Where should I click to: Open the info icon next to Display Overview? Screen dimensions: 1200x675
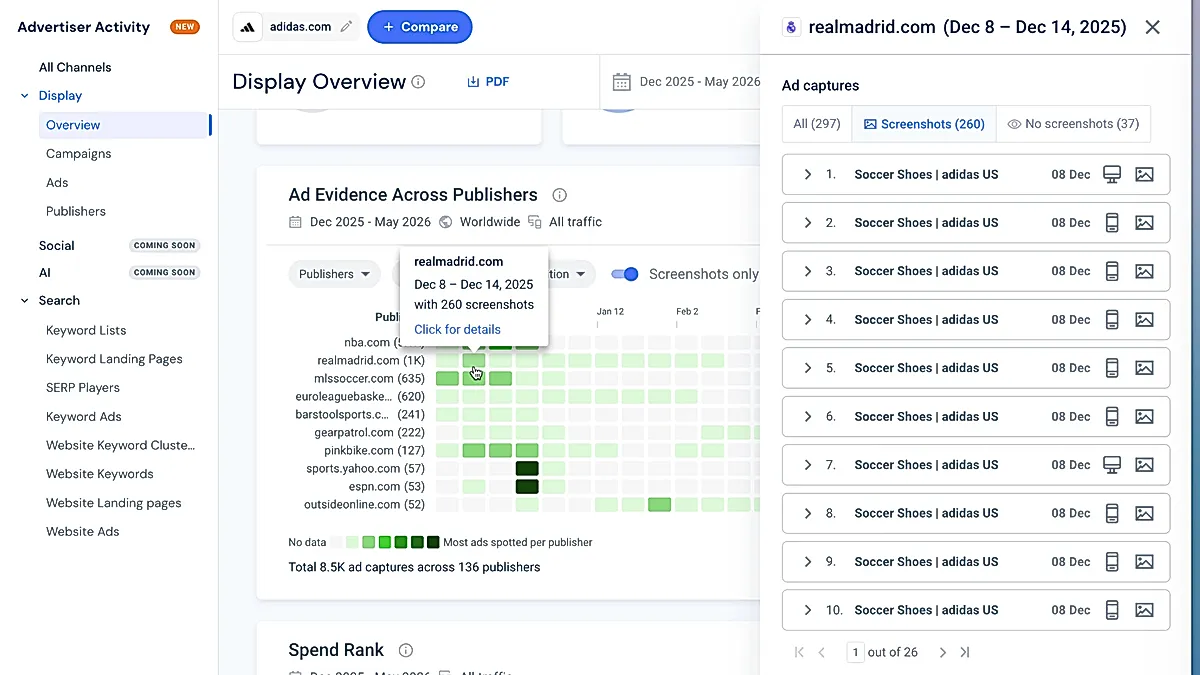pos(418,82)
